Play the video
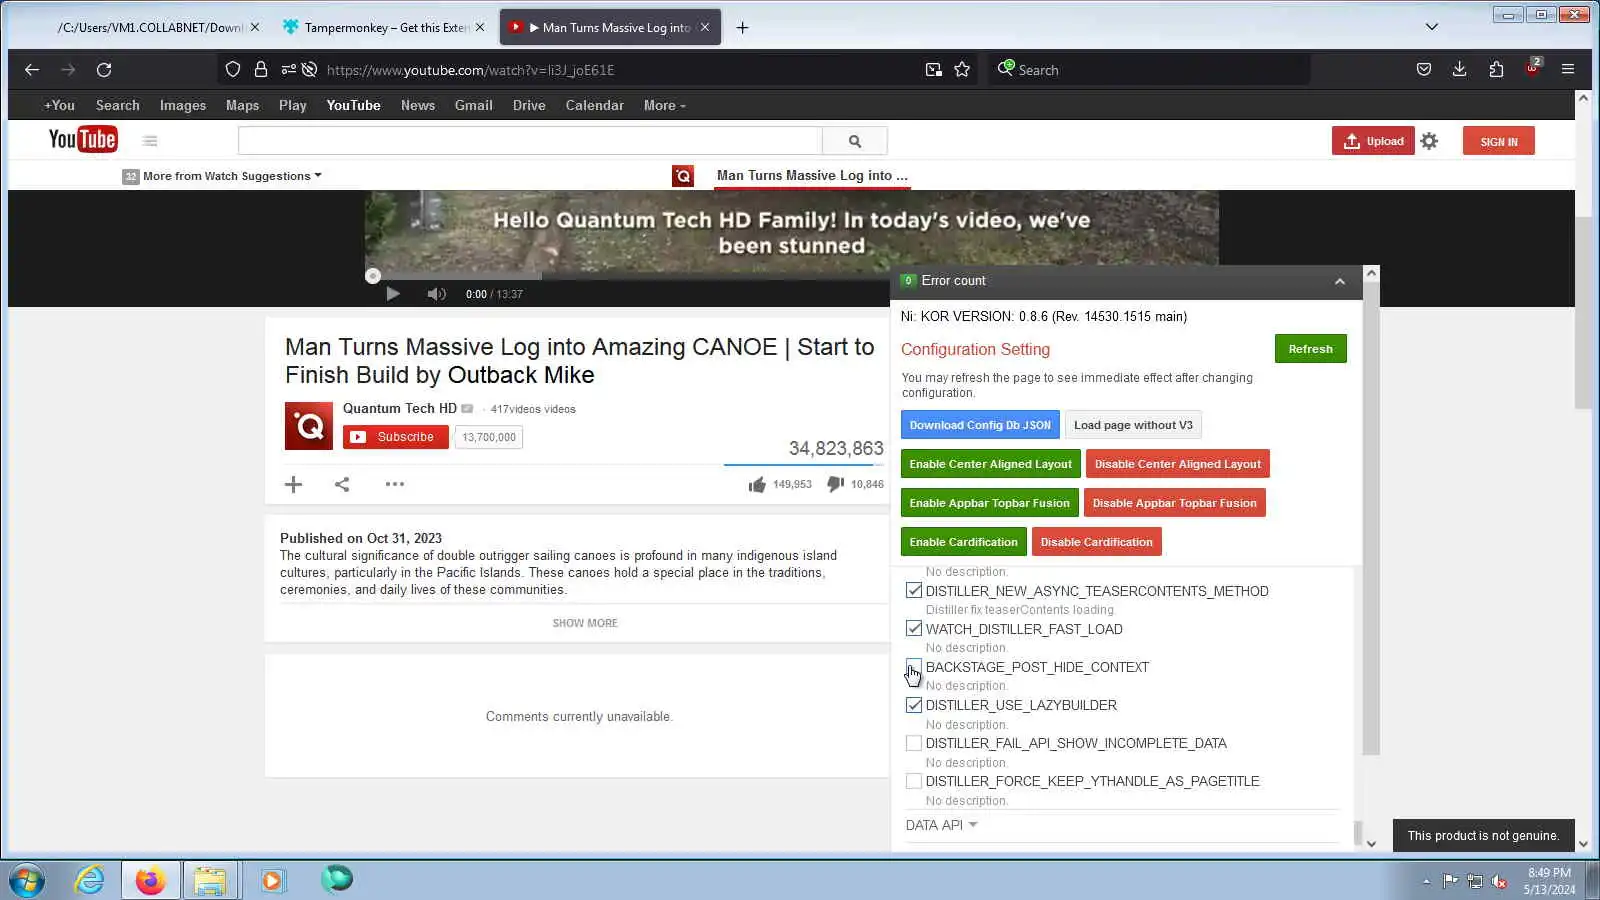1600x900 pixels. [393, 294]
